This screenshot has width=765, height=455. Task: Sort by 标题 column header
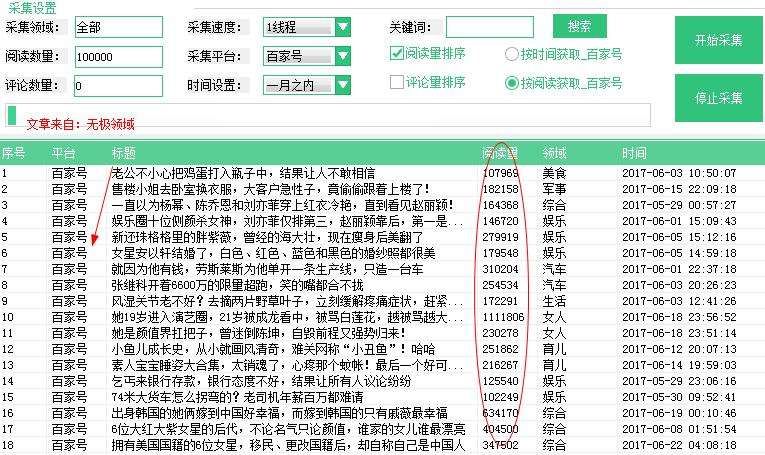(123, 153)
